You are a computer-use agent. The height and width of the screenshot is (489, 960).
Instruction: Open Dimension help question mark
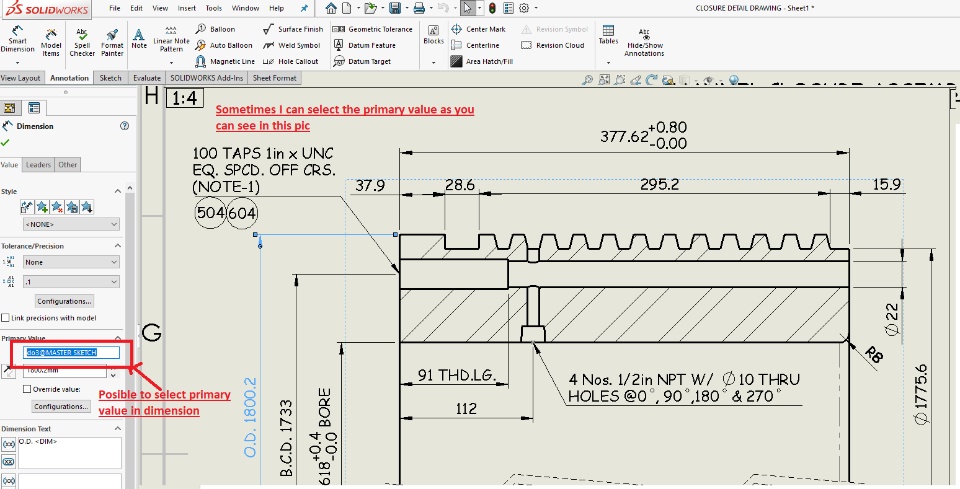click(125, 126)
